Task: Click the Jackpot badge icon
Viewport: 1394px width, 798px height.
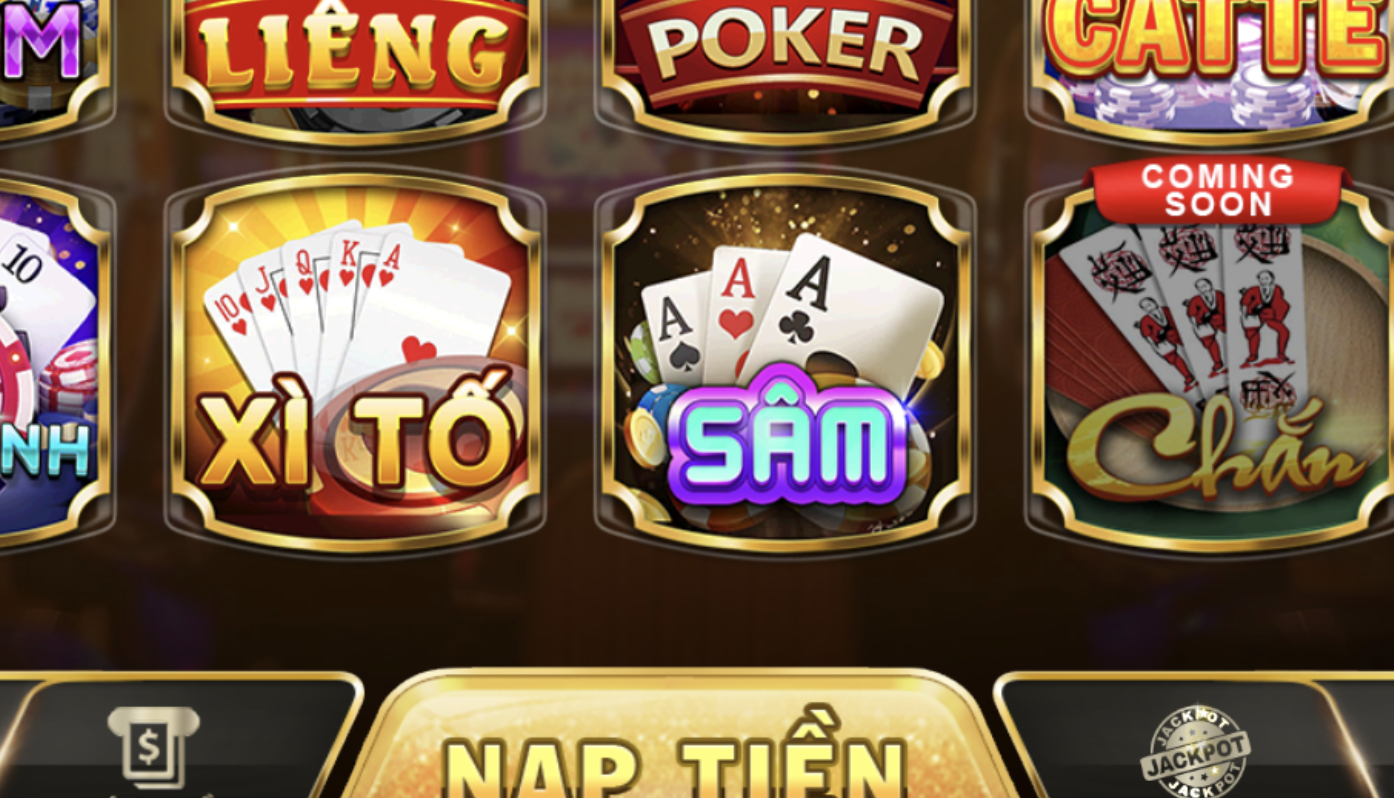Action: coord(1196,751)
